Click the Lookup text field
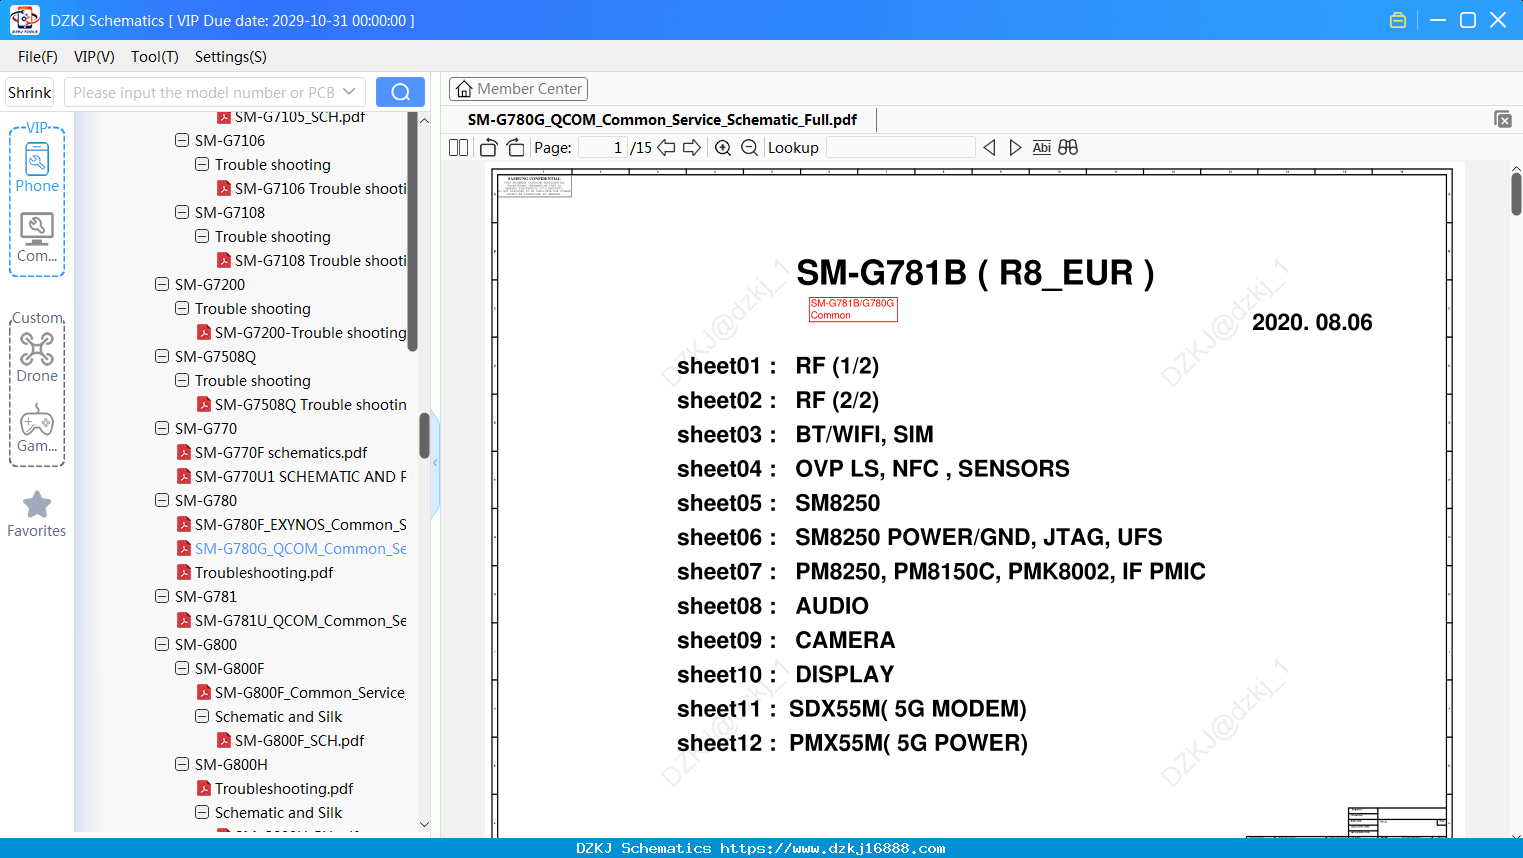Screen dimensions: 1523x858 [x=900, y=147]
